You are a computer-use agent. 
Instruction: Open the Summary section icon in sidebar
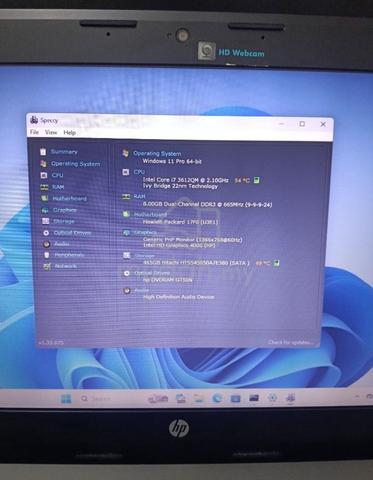43,152
